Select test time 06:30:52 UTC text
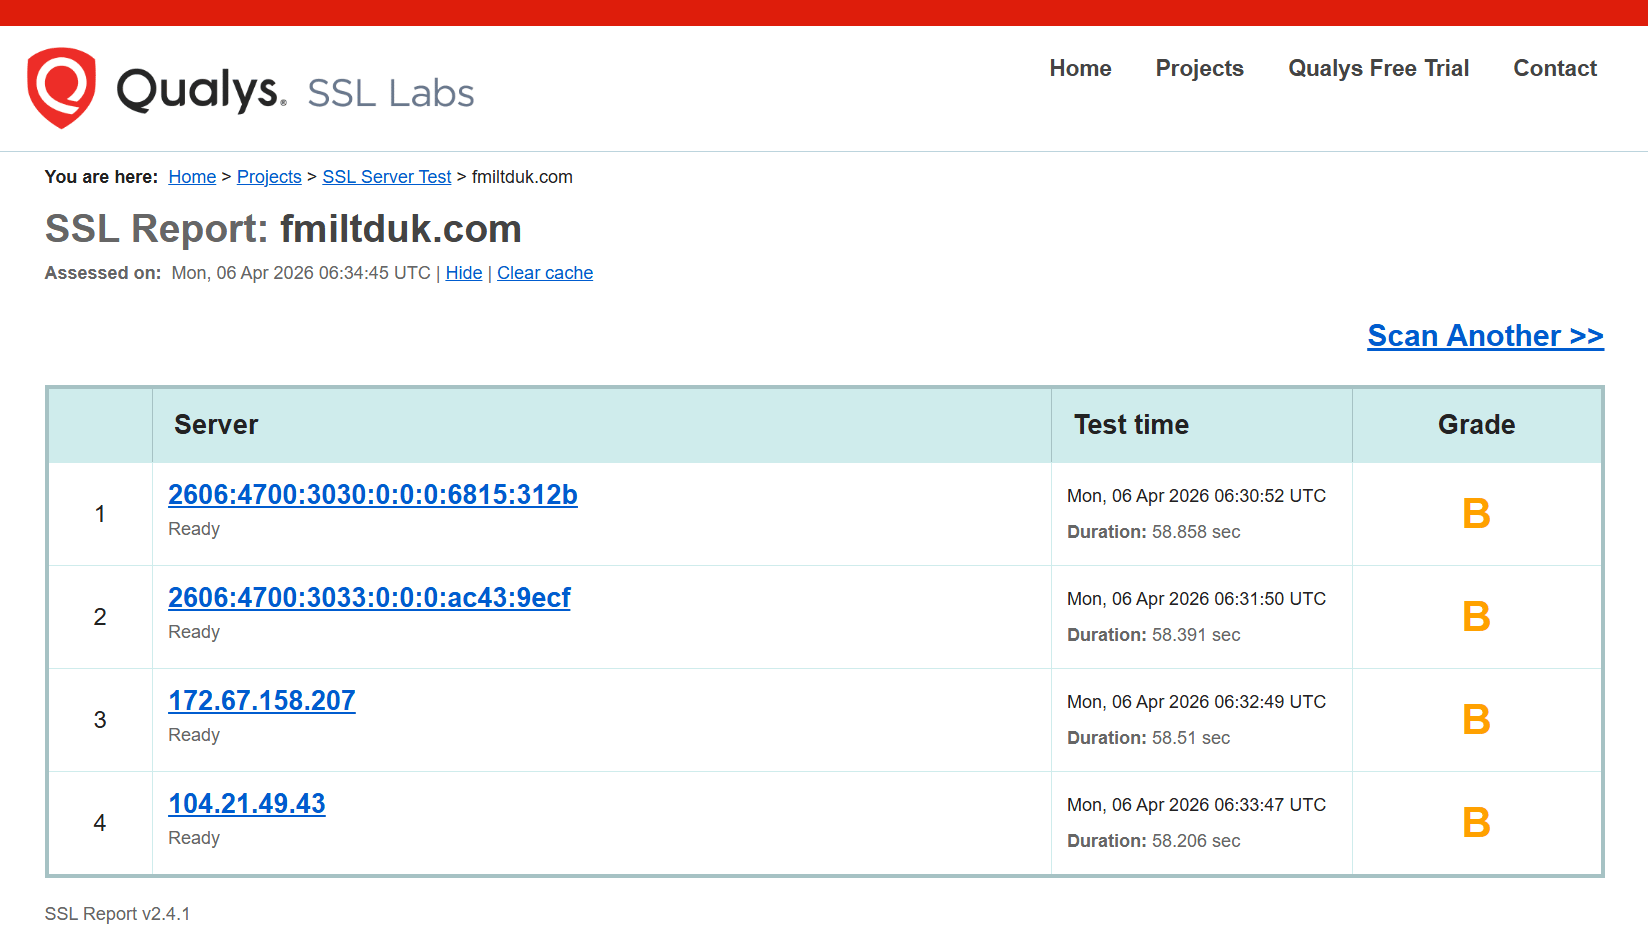This screenshot has width=1648, height=932. click(1196, 496)
